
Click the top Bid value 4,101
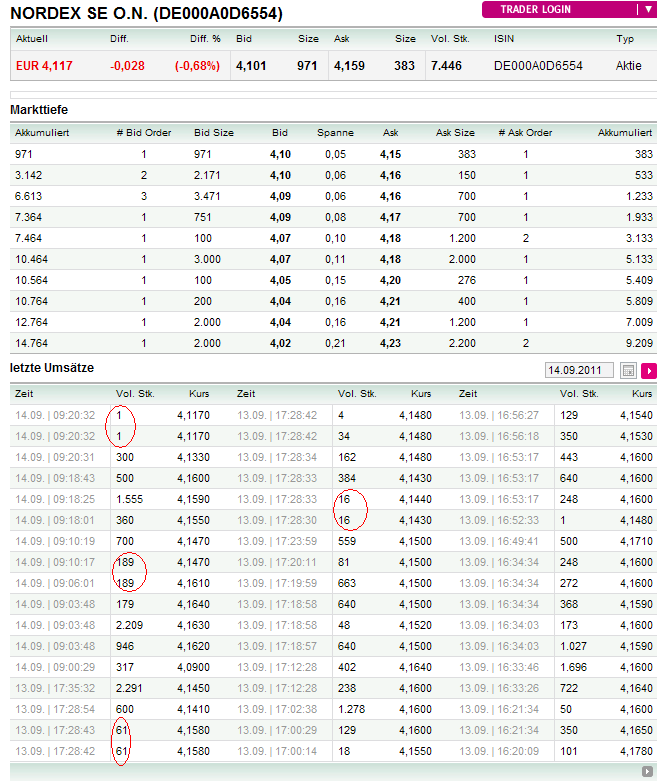251,66
